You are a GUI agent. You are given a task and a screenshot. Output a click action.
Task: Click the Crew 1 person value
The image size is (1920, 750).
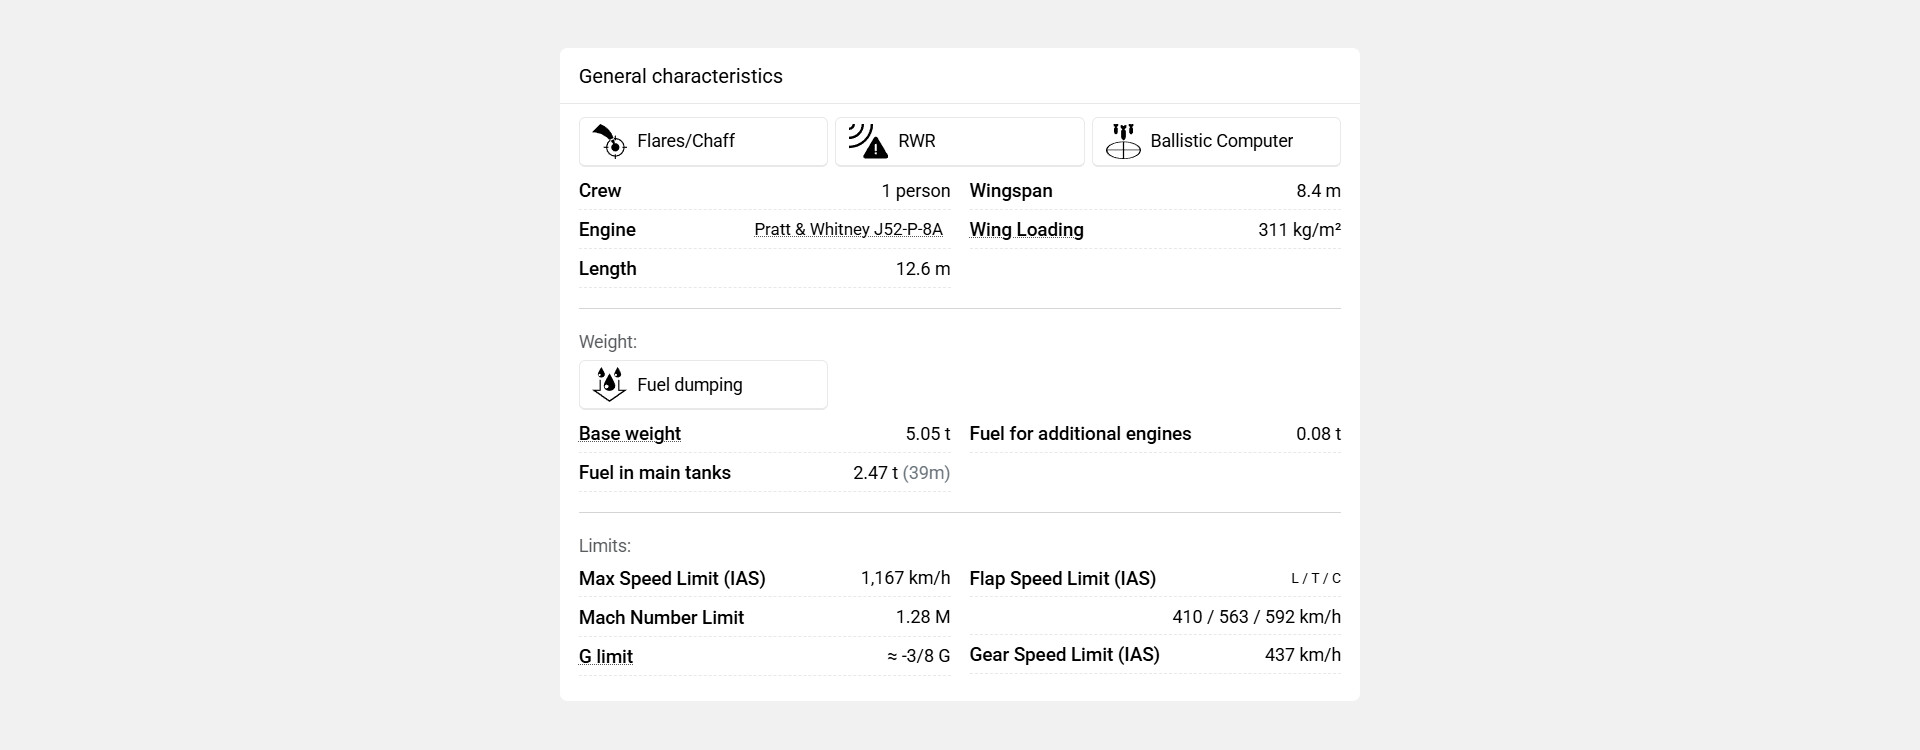[915, 191]
